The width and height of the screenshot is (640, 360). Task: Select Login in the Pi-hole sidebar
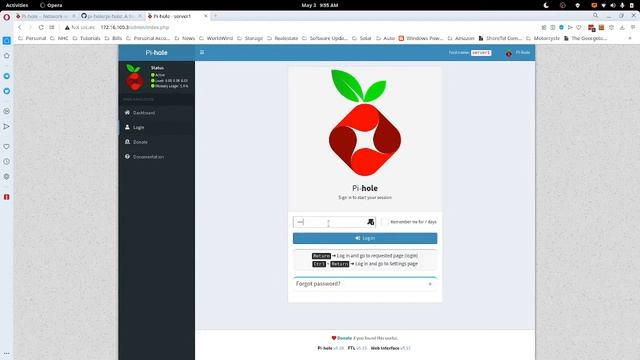pos(157,127)
